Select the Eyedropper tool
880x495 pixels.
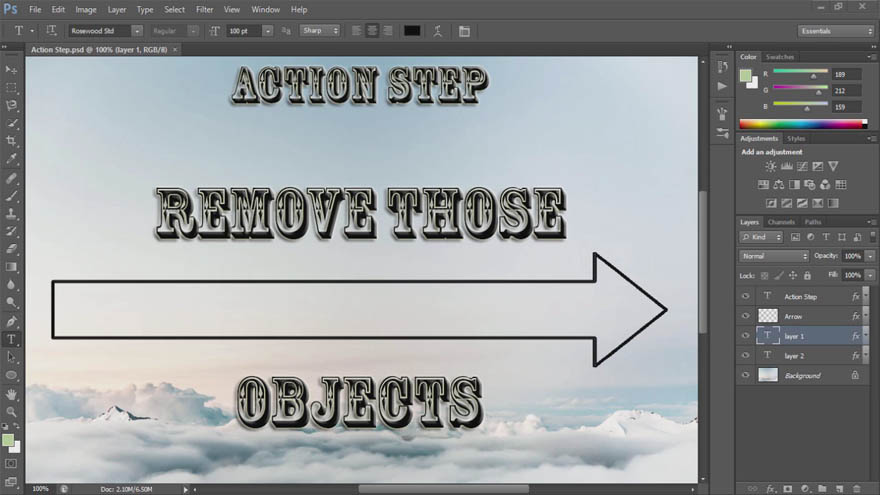pyautogui.click(x=11, y=159)
